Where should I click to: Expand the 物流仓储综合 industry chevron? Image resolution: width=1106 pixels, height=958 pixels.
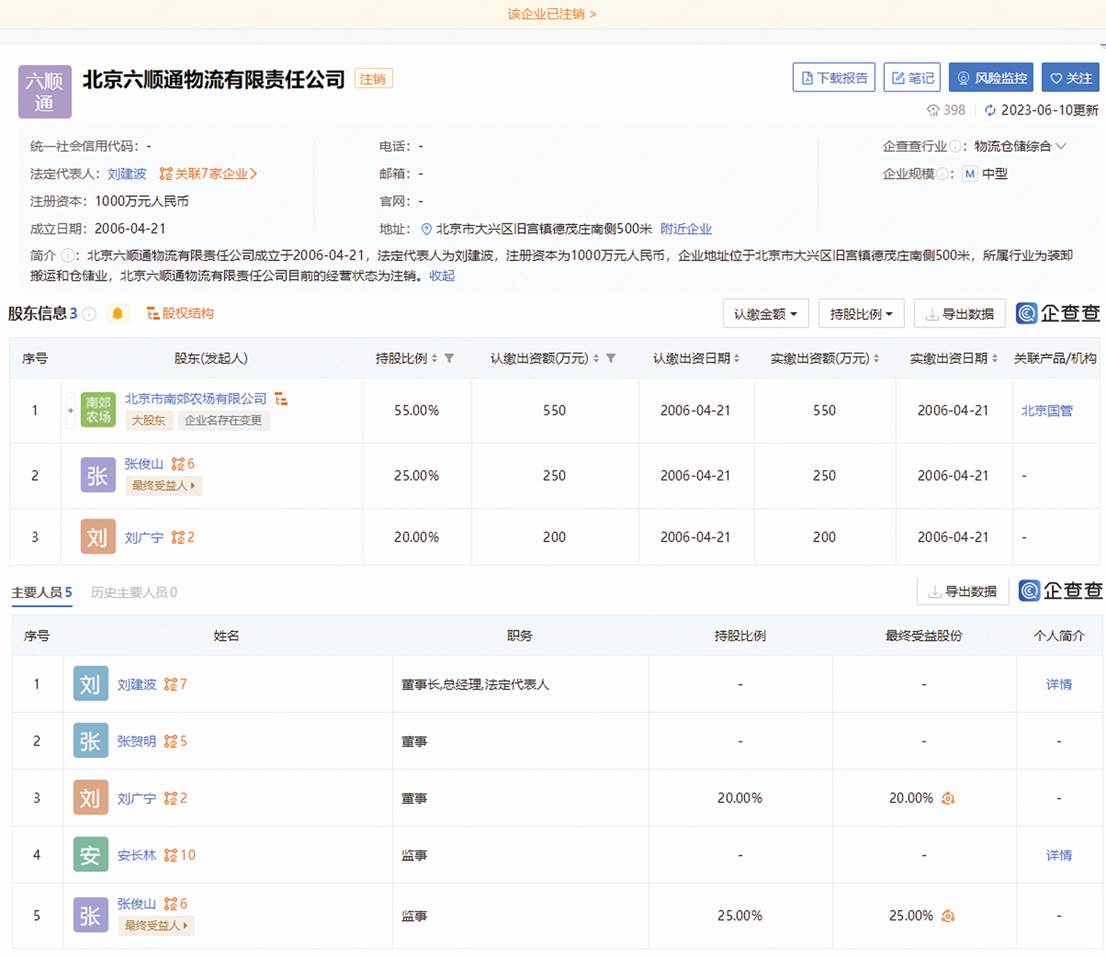click(1061, 146)
